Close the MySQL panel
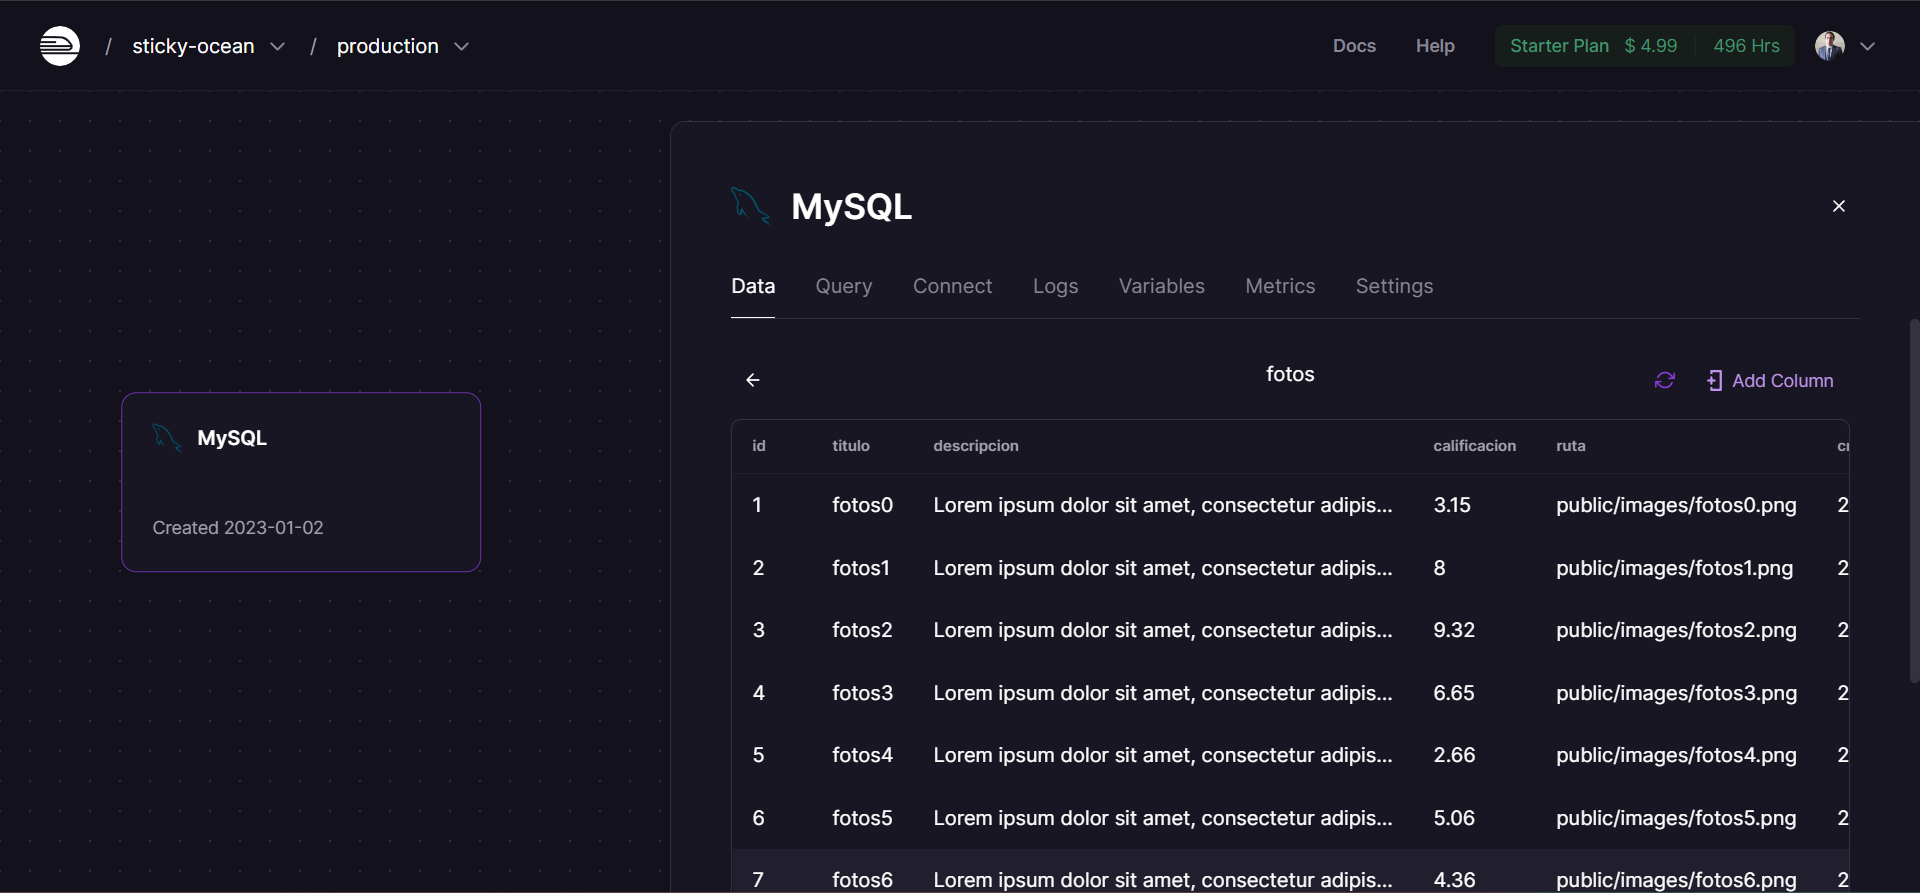The width and height of the screenshot is (1920, 893). click(x=1838, y=206)
